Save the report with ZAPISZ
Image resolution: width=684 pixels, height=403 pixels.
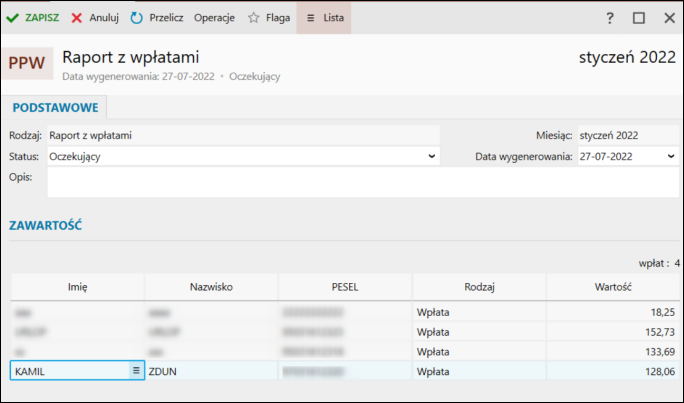(33, 18)
